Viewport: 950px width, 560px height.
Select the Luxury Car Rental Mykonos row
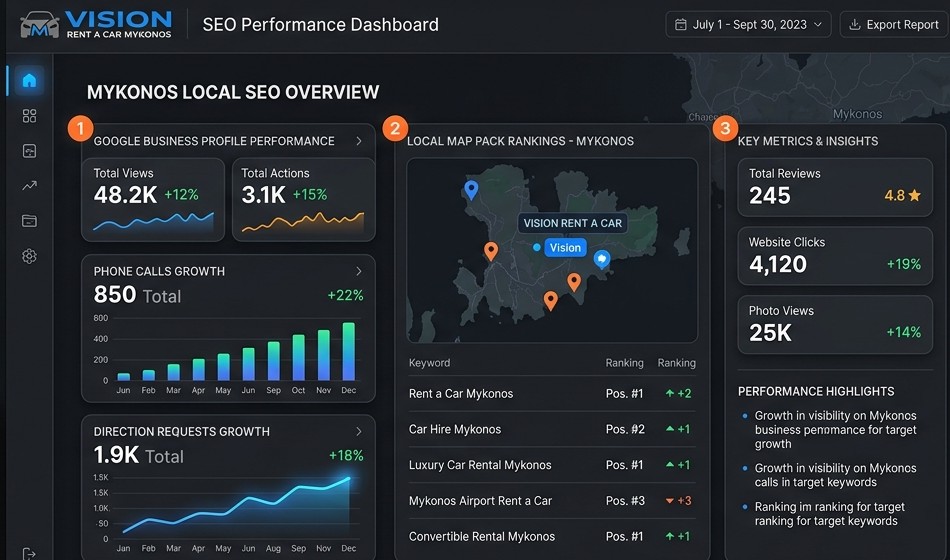pyautogui.click(x=552, y=465)
